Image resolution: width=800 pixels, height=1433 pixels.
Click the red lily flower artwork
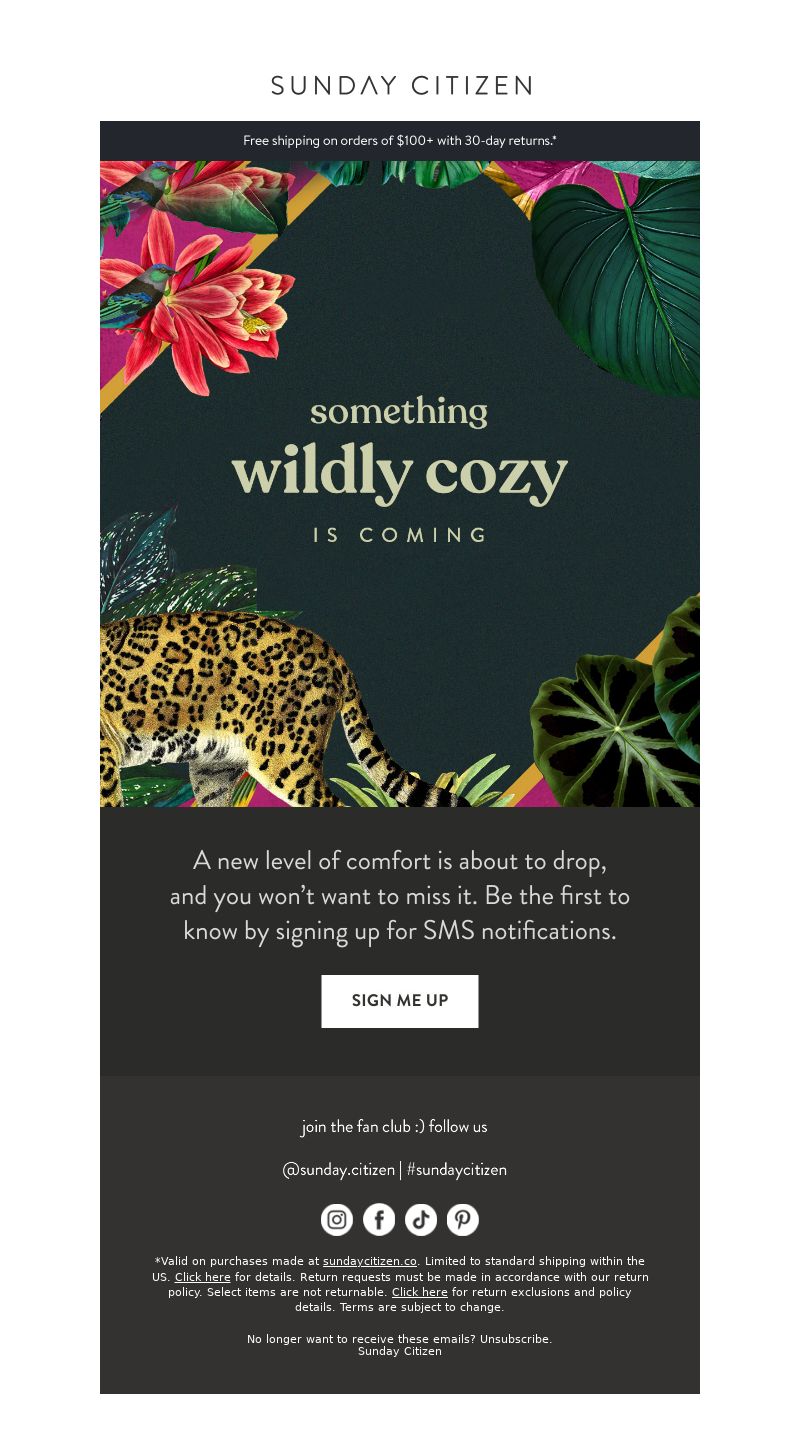click(x=200, y=290)
